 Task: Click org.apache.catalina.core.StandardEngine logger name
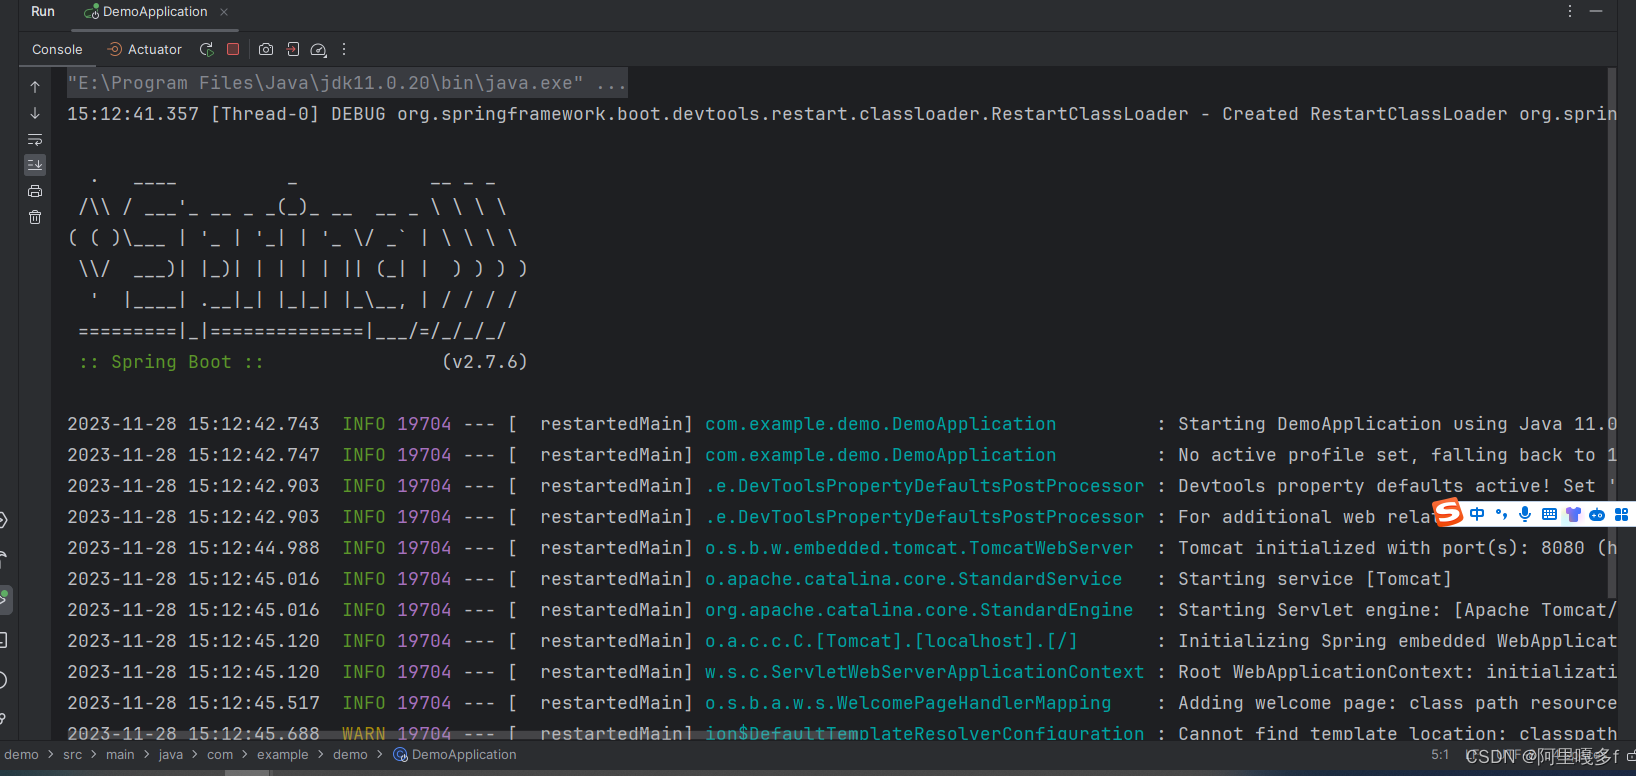click(919, 610)
